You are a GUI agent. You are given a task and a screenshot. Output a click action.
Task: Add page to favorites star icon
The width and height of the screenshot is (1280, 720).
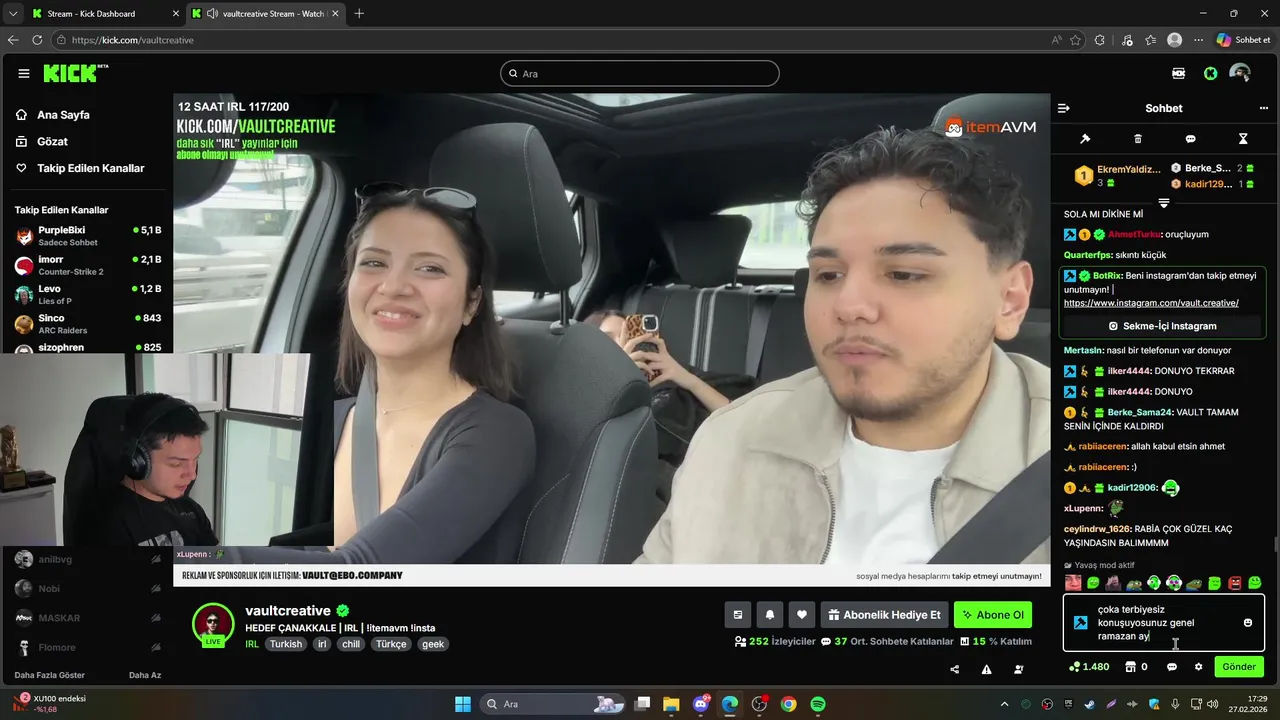(x=1075, y=40)
